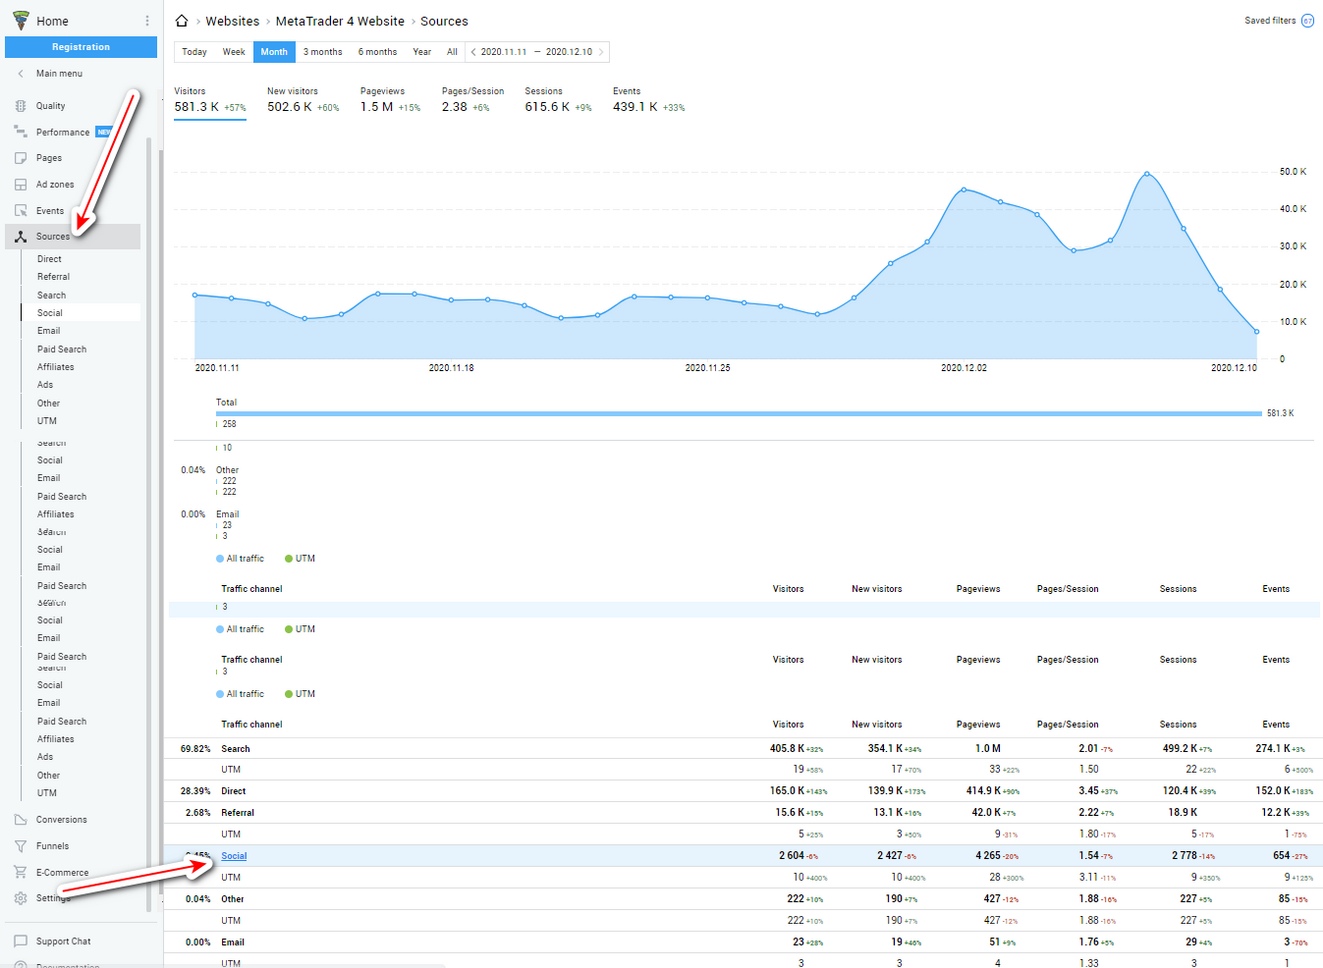The height and width of the screenshot is (968, 1323).
Task: Select the Pages/Session 2.38 metric
Action: pos(473,100)
